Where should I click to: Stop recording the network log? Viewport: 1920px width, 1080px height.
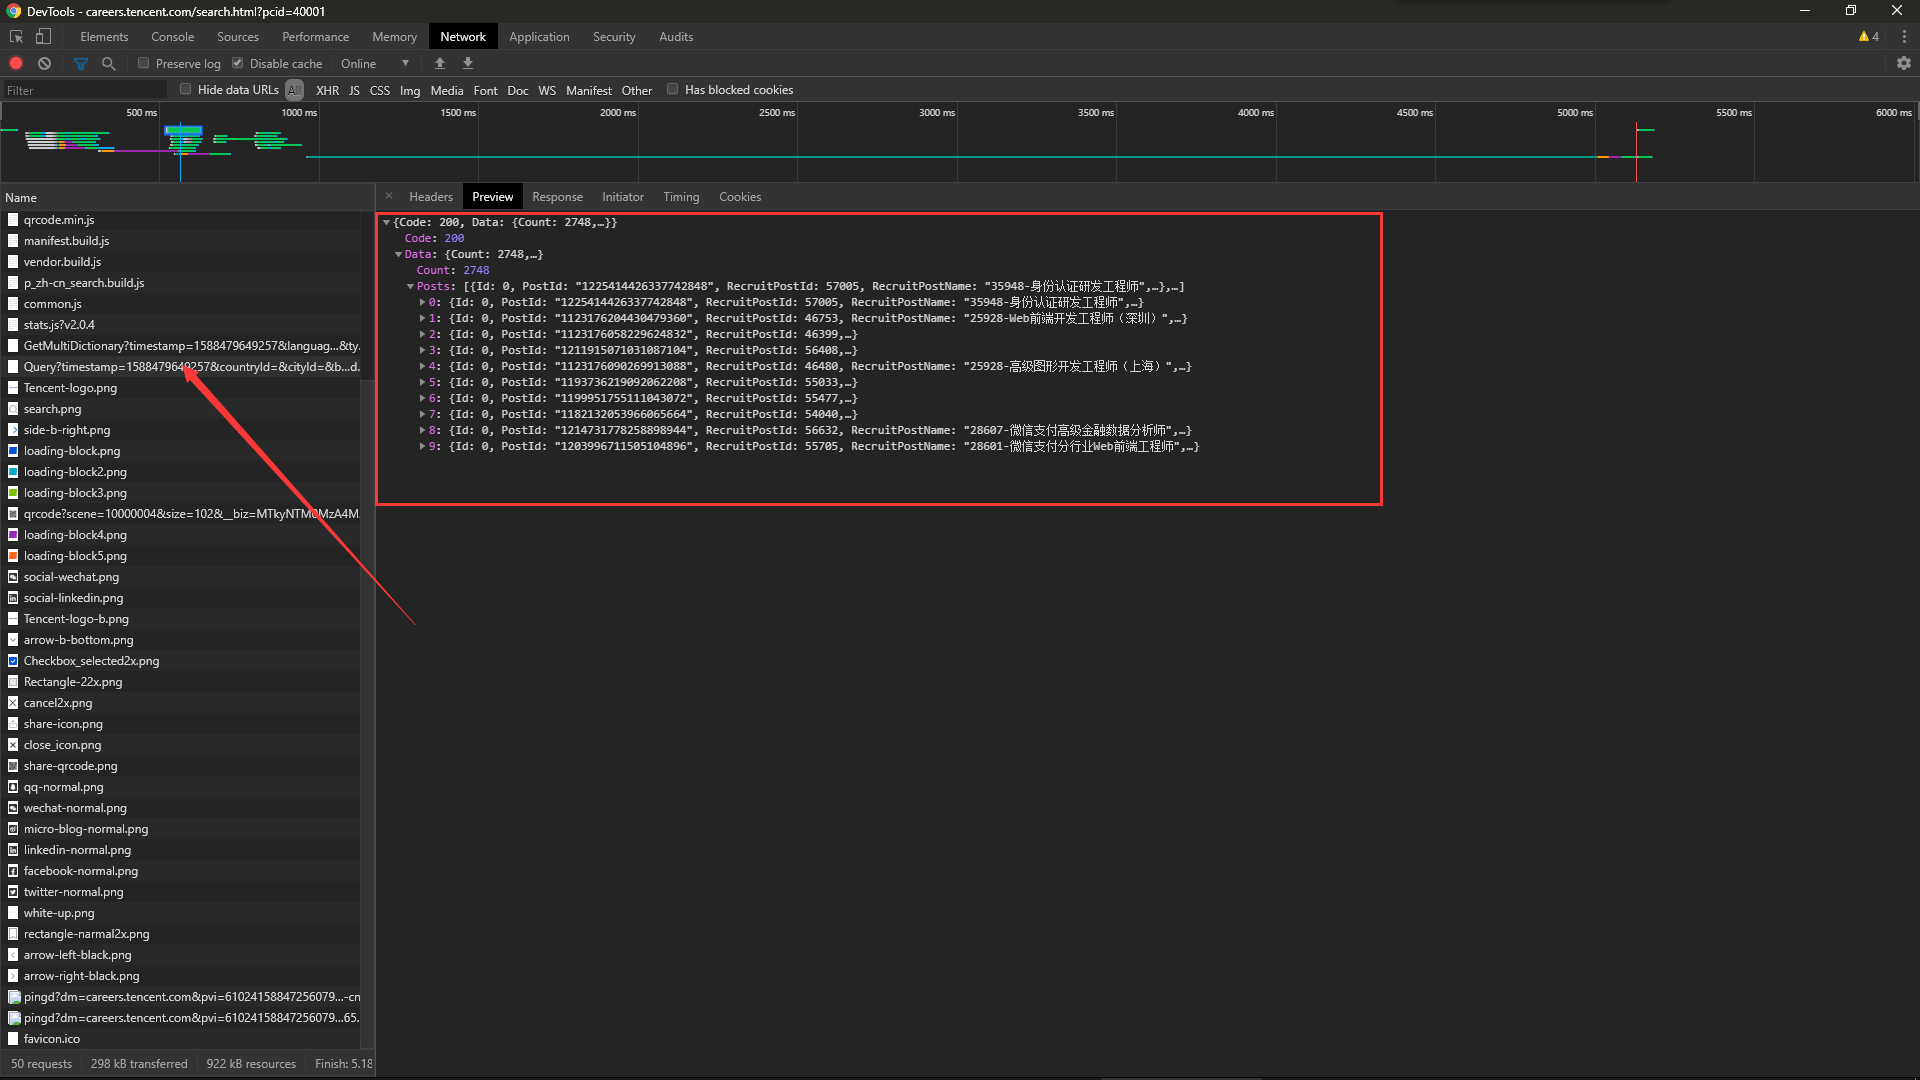pos(16,63)
